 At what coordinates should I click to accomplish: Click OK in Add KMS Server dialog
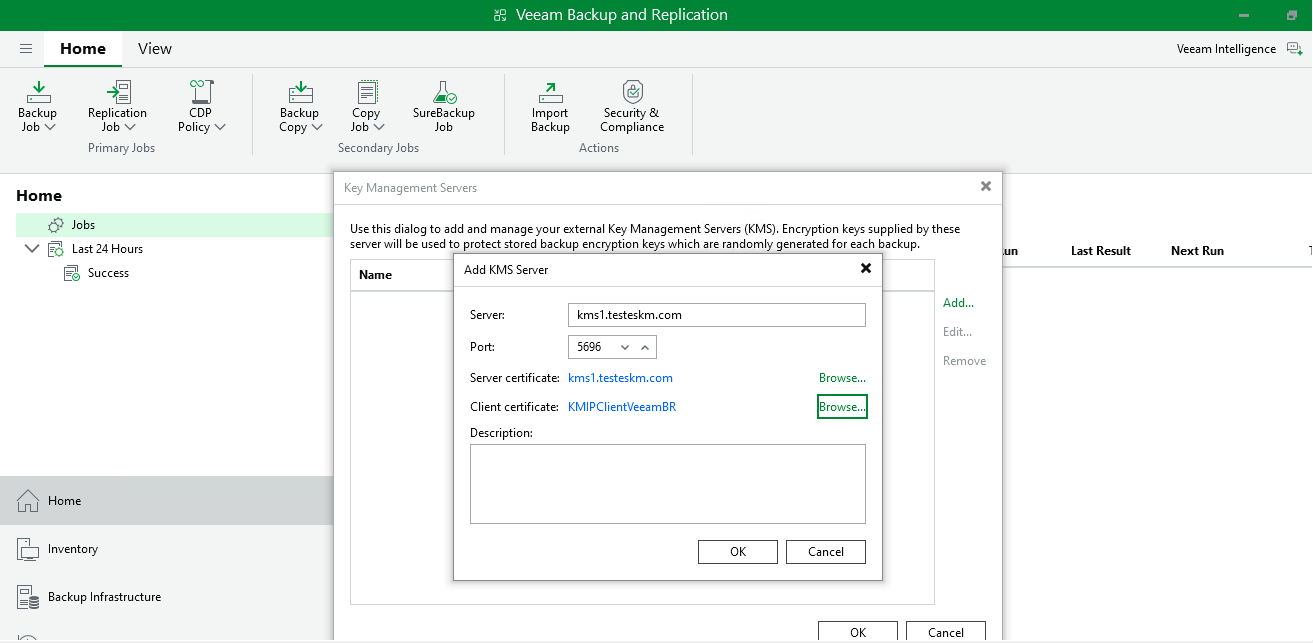(x=738, y=552)
